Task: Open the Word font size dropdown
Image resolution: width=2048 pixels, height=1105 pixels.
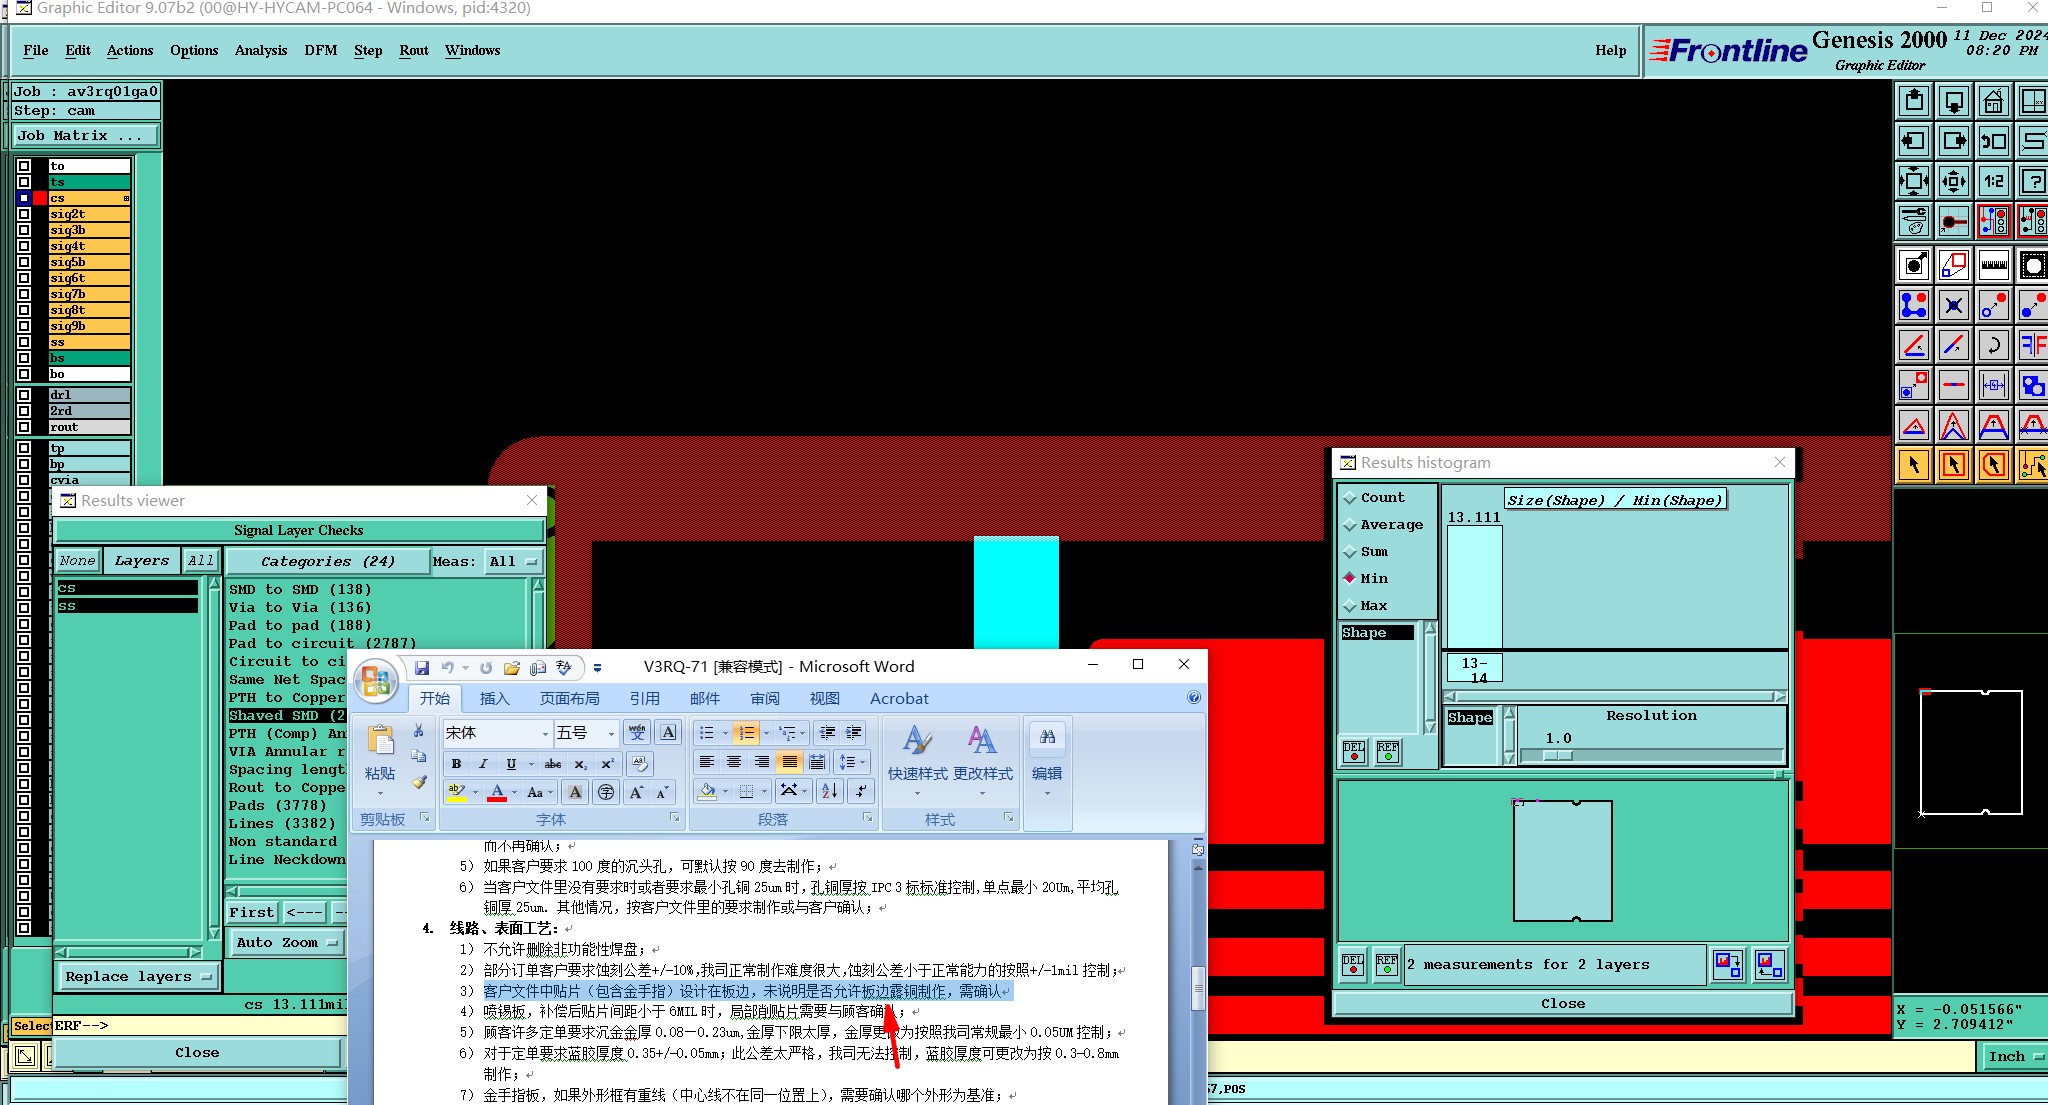Action: (x=611, y=734)
